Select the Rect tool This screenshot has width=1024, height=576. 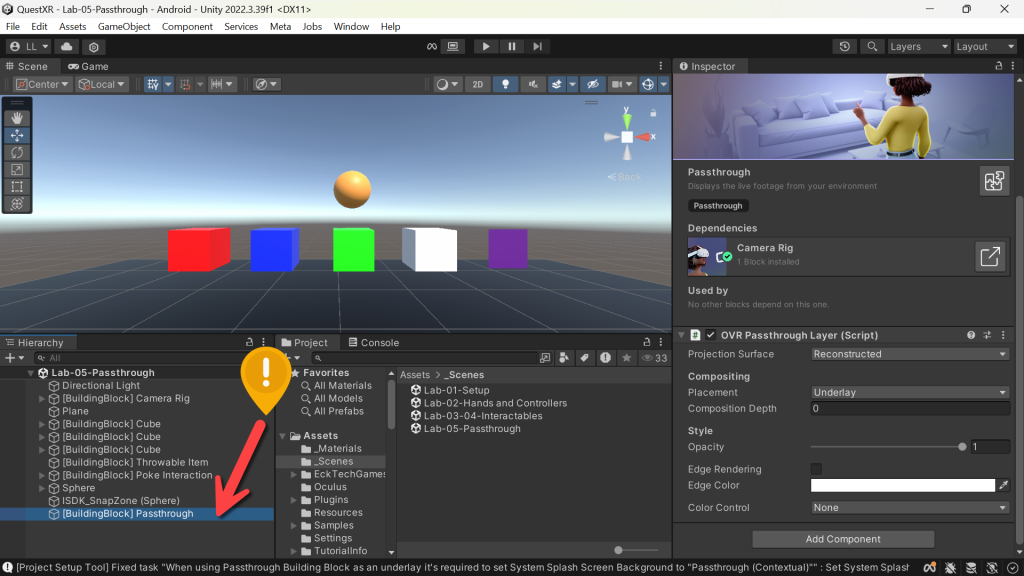pyautogui.click(x=17, y=187)
